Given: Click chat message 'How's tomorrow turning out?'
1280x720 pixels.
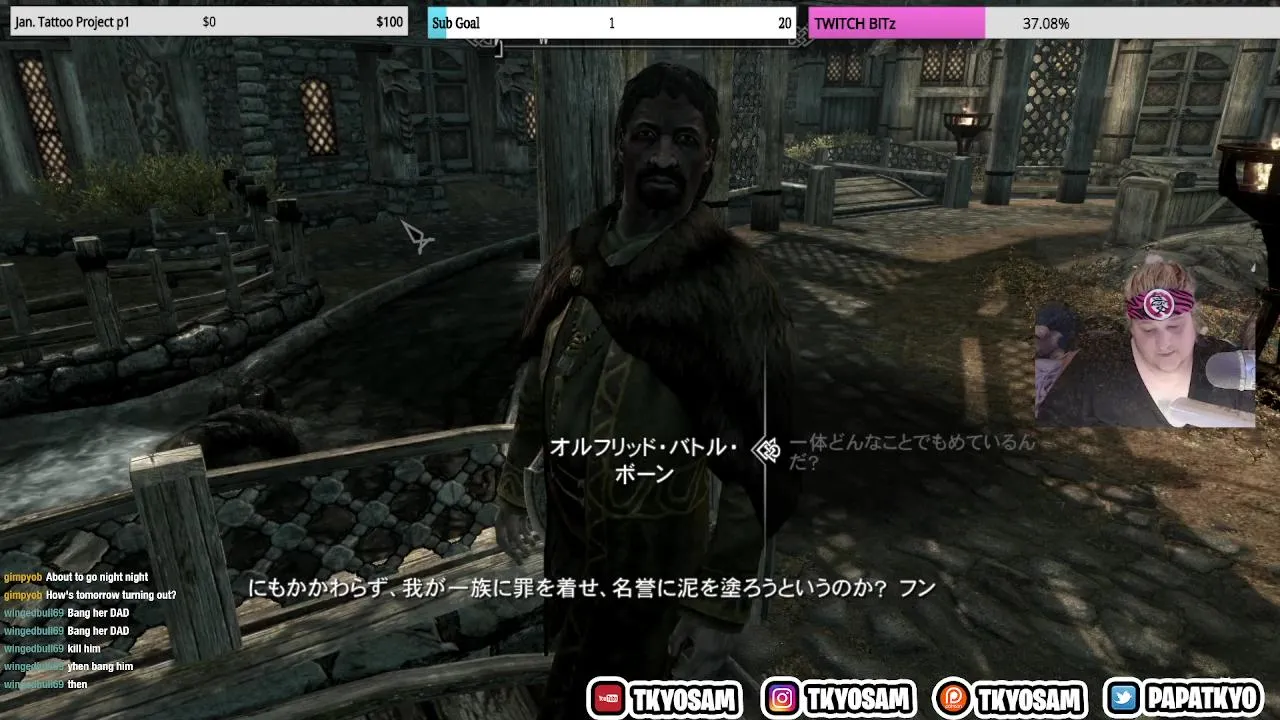Looking at the screenshot, I should pyautogui.click(x=111, y=595).
